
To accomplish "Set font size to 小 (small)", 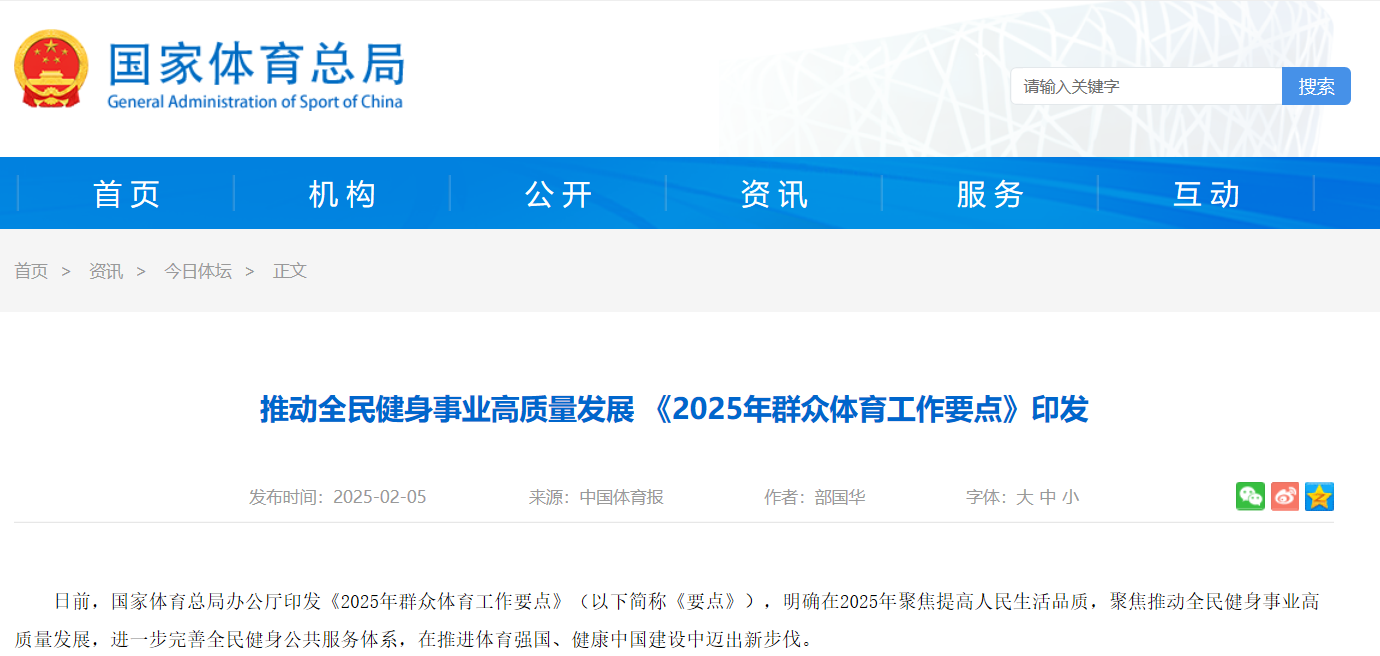I will 1071,497.
